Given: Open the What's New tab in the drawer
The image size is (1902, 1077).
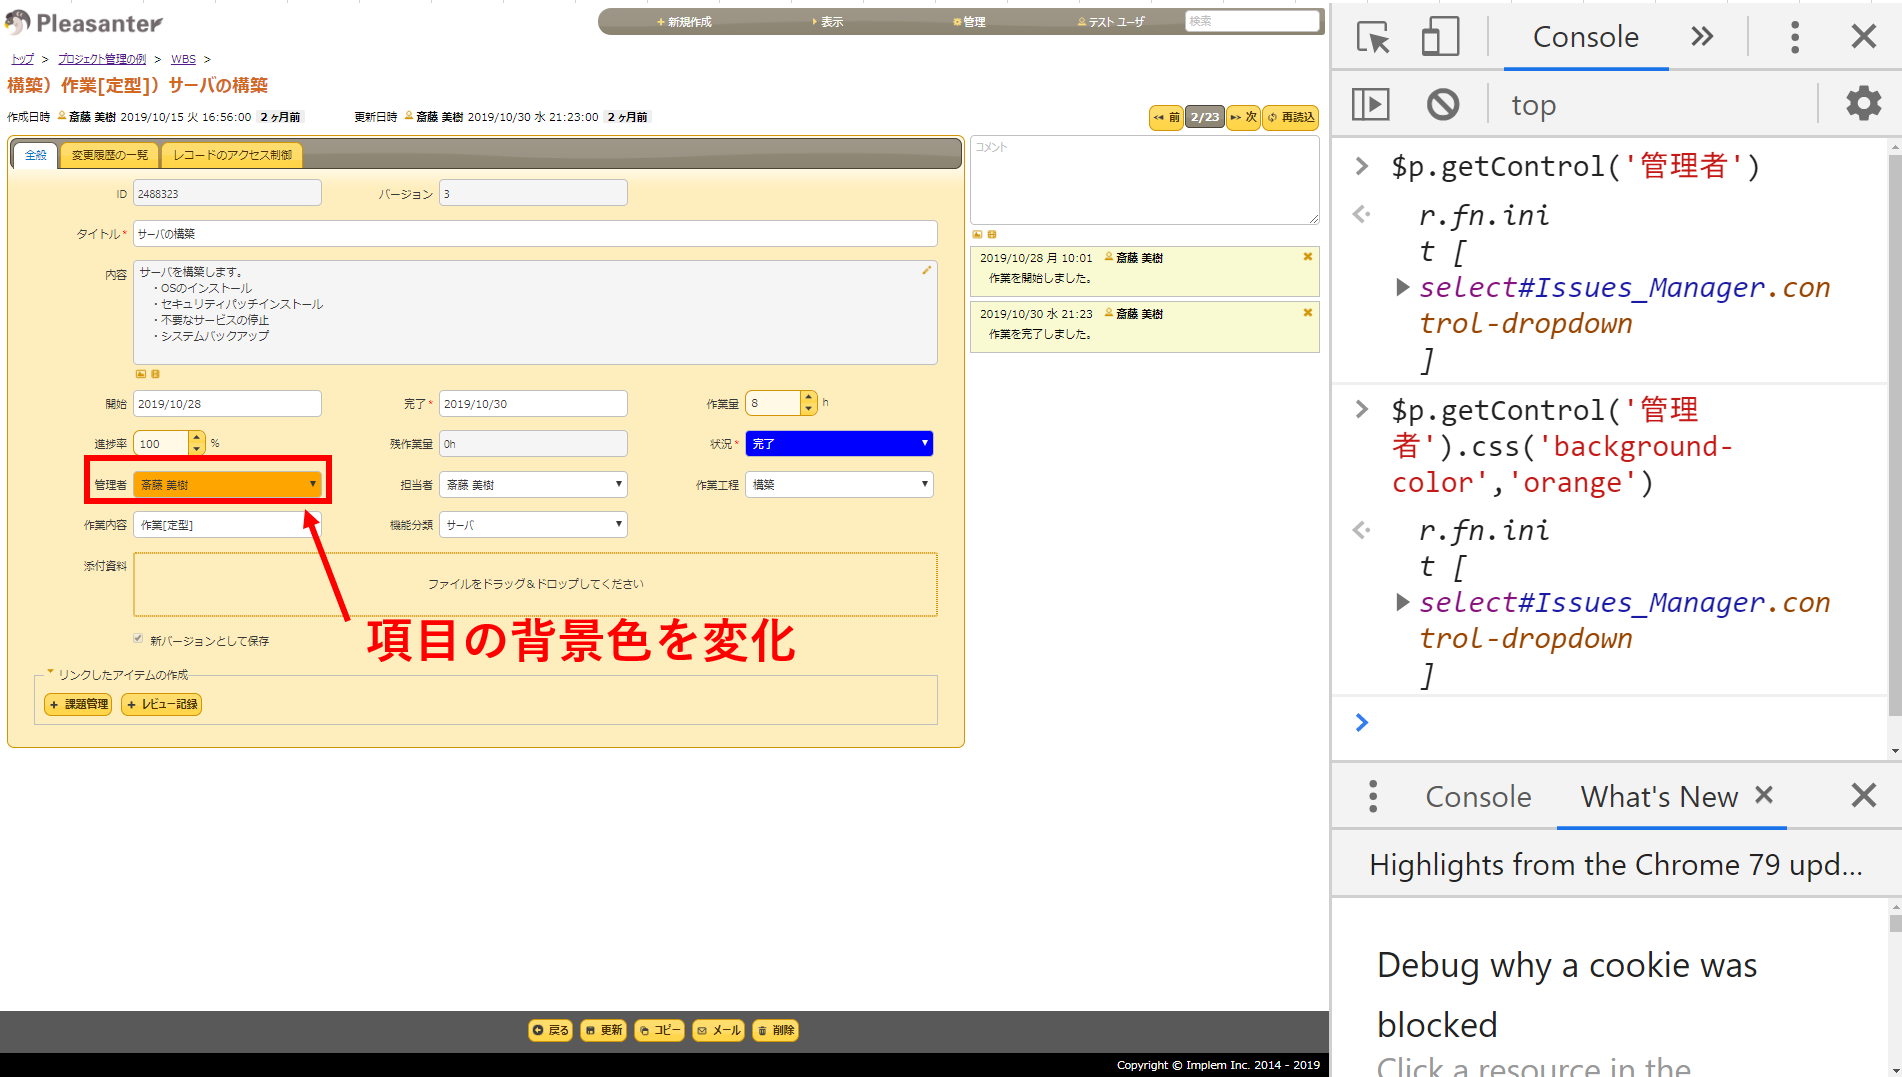Looking at the screenshot, I should point(1659,796).
